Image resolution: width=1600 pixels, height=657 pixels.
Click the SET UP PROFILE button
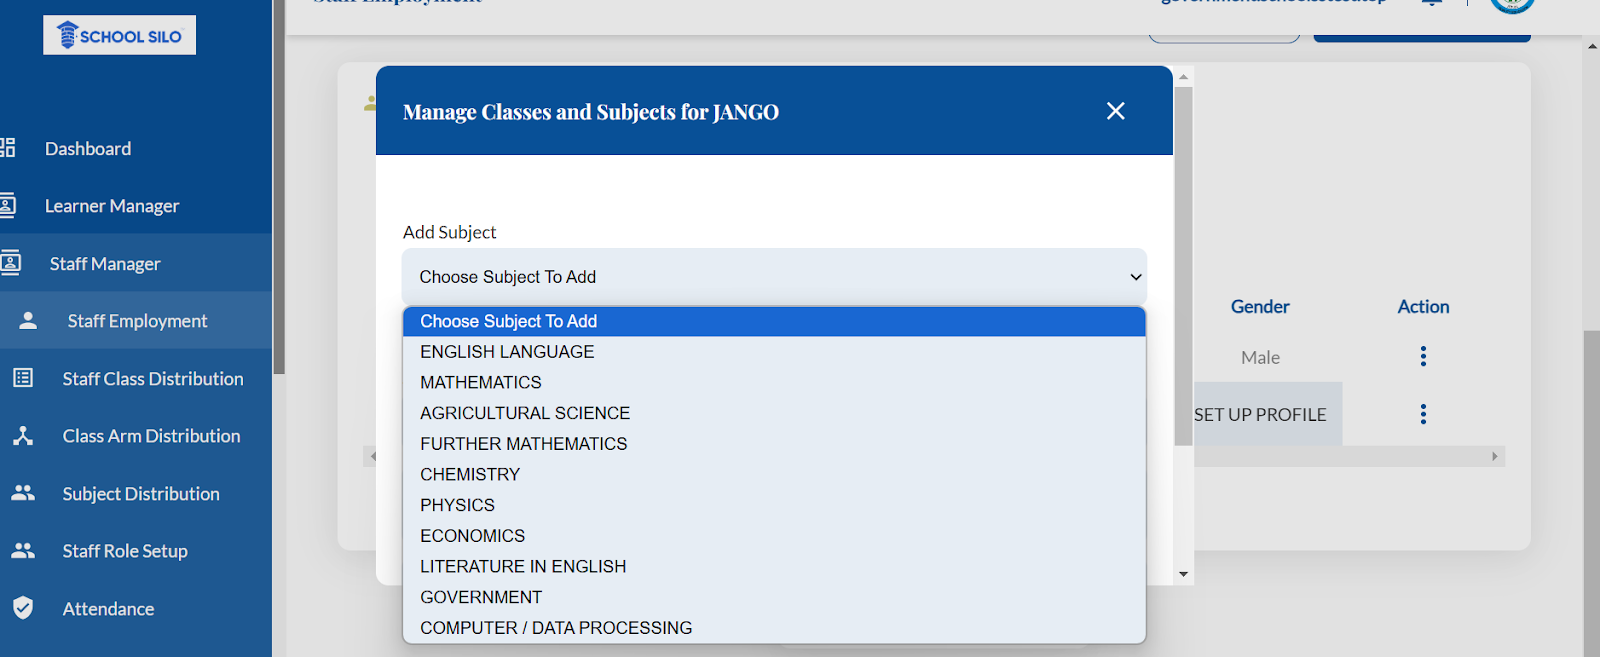[x=1260, y=414]
